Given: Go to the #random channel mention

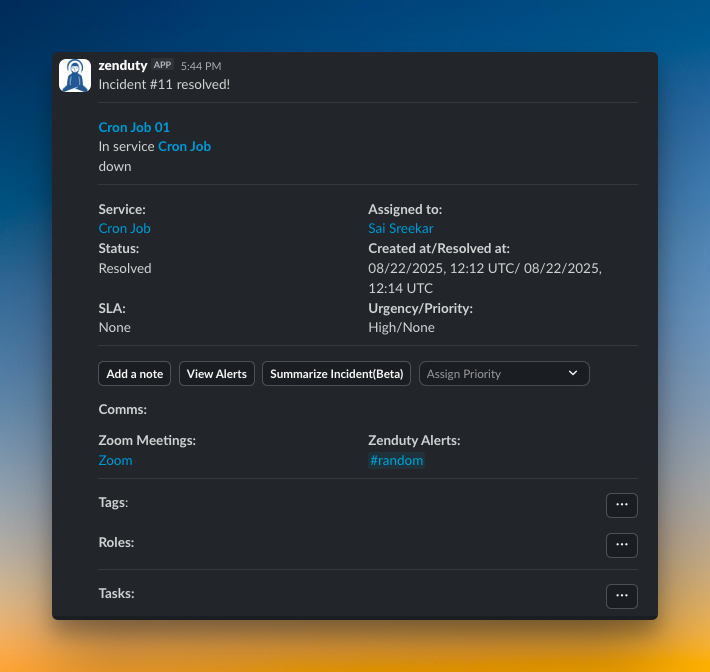Looking at the screenshot, I should pyautogui.click(x=396, y=460).
